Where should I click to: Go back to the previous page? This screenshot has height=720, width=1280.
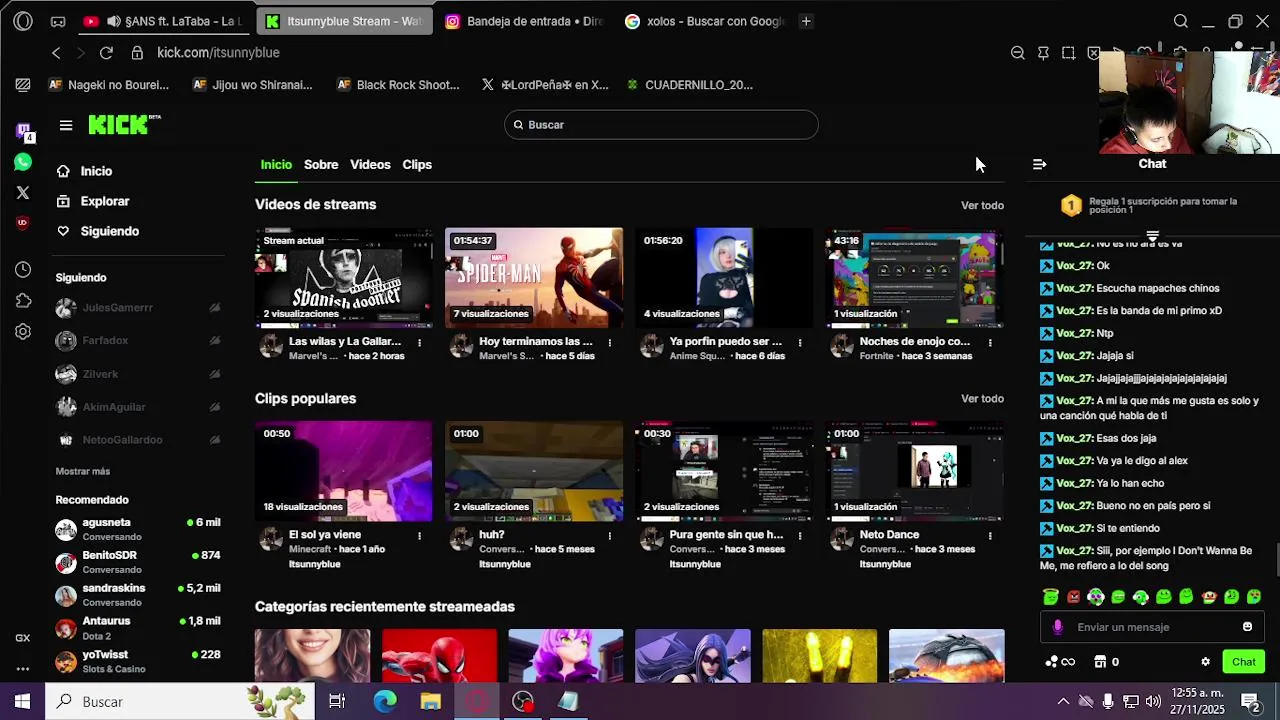[56, 53]
